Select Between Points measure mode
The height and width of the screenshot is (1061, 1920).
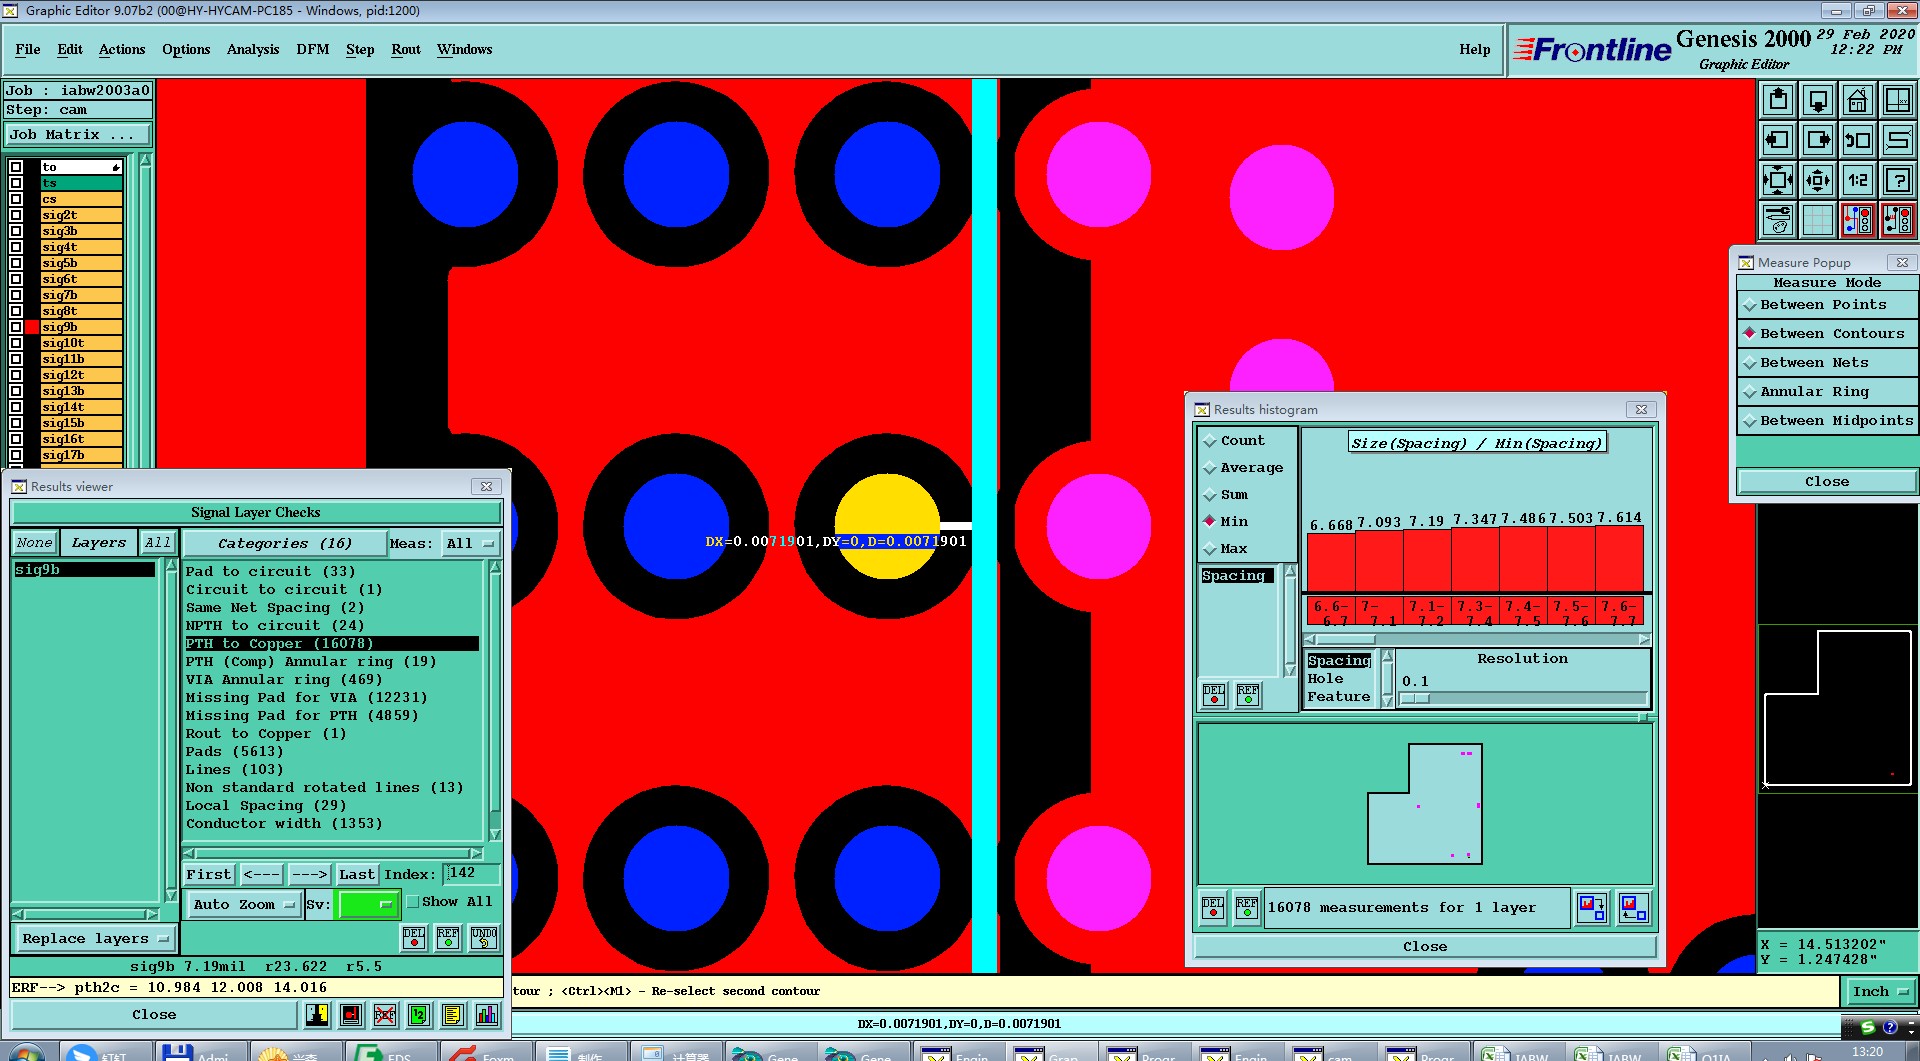click(x=1827, y=305)
